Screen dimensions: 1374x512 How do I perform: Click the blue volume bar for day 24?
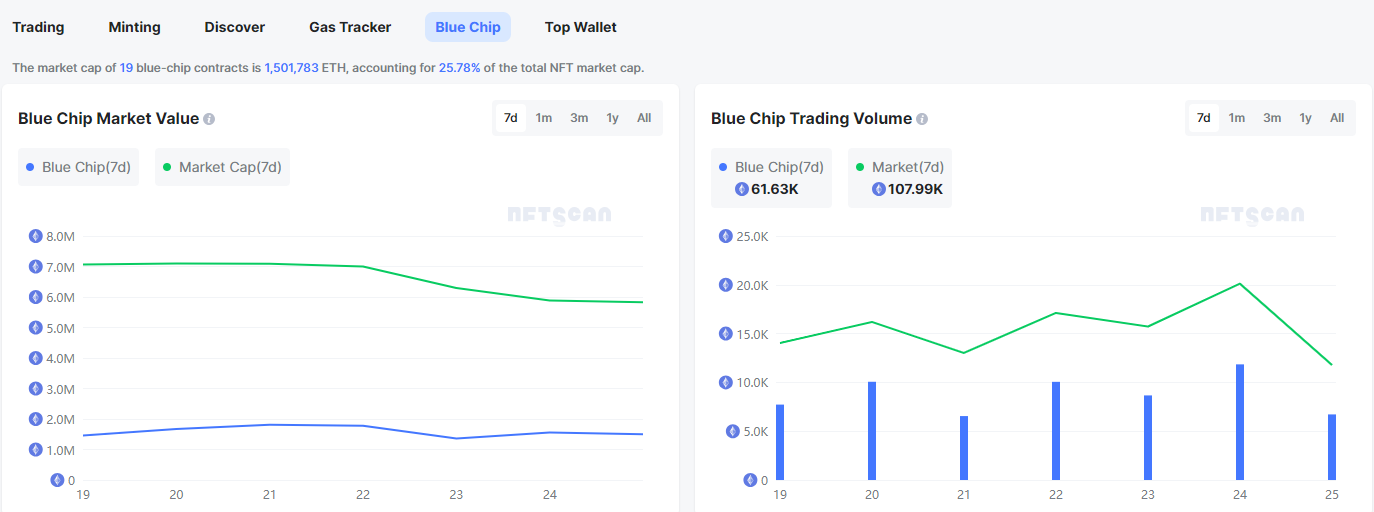coord(1240,422)
